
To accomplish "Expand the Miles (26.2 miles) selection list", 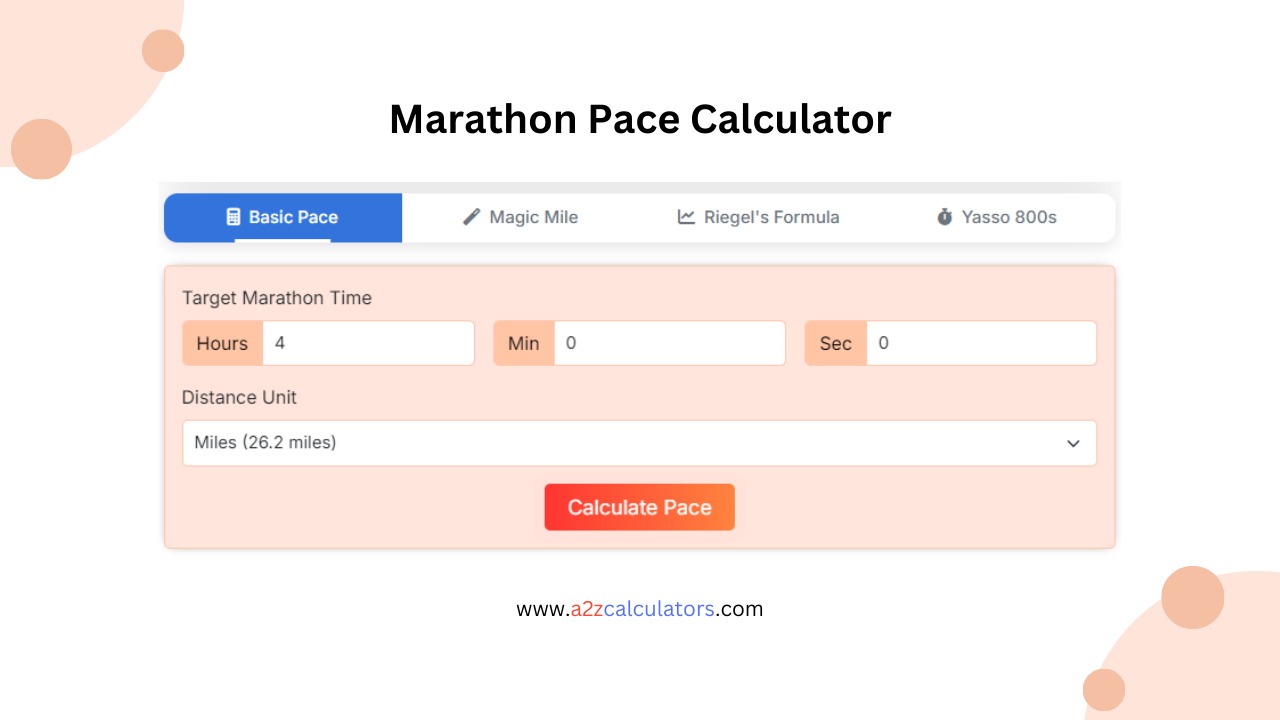I will coord(639,443).
